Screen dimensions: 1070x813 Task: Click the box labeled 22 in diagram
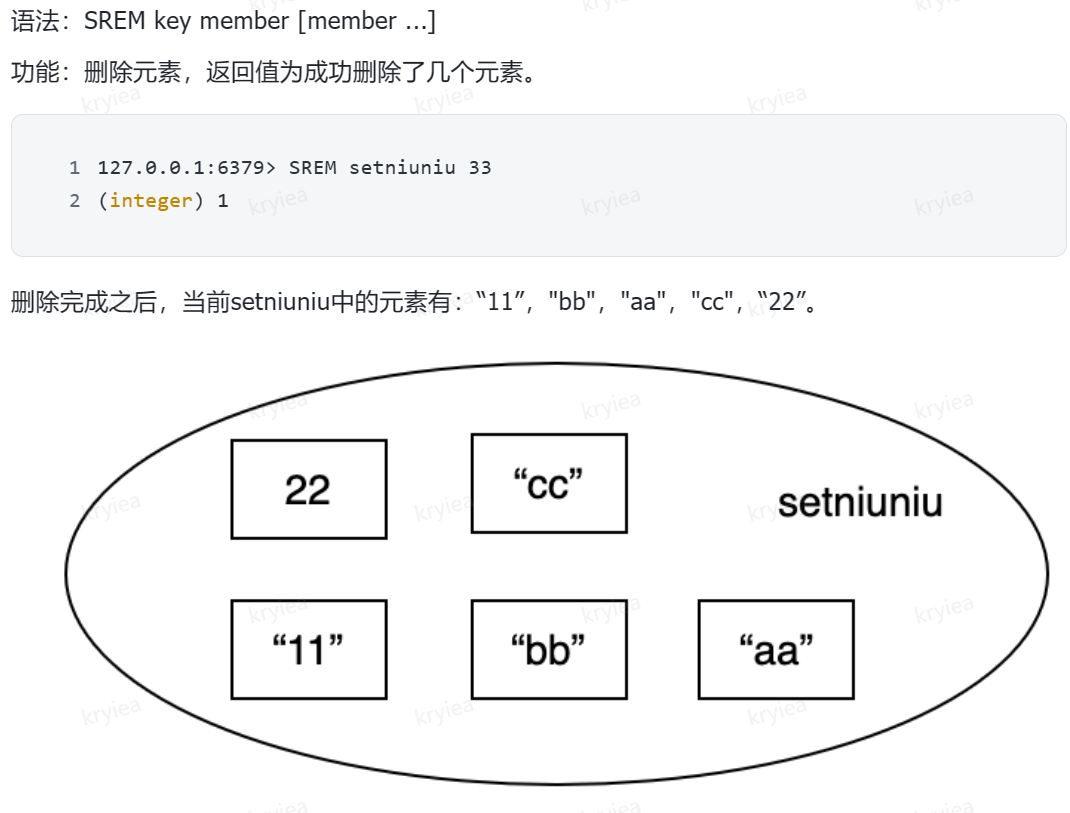pos(308,489)
